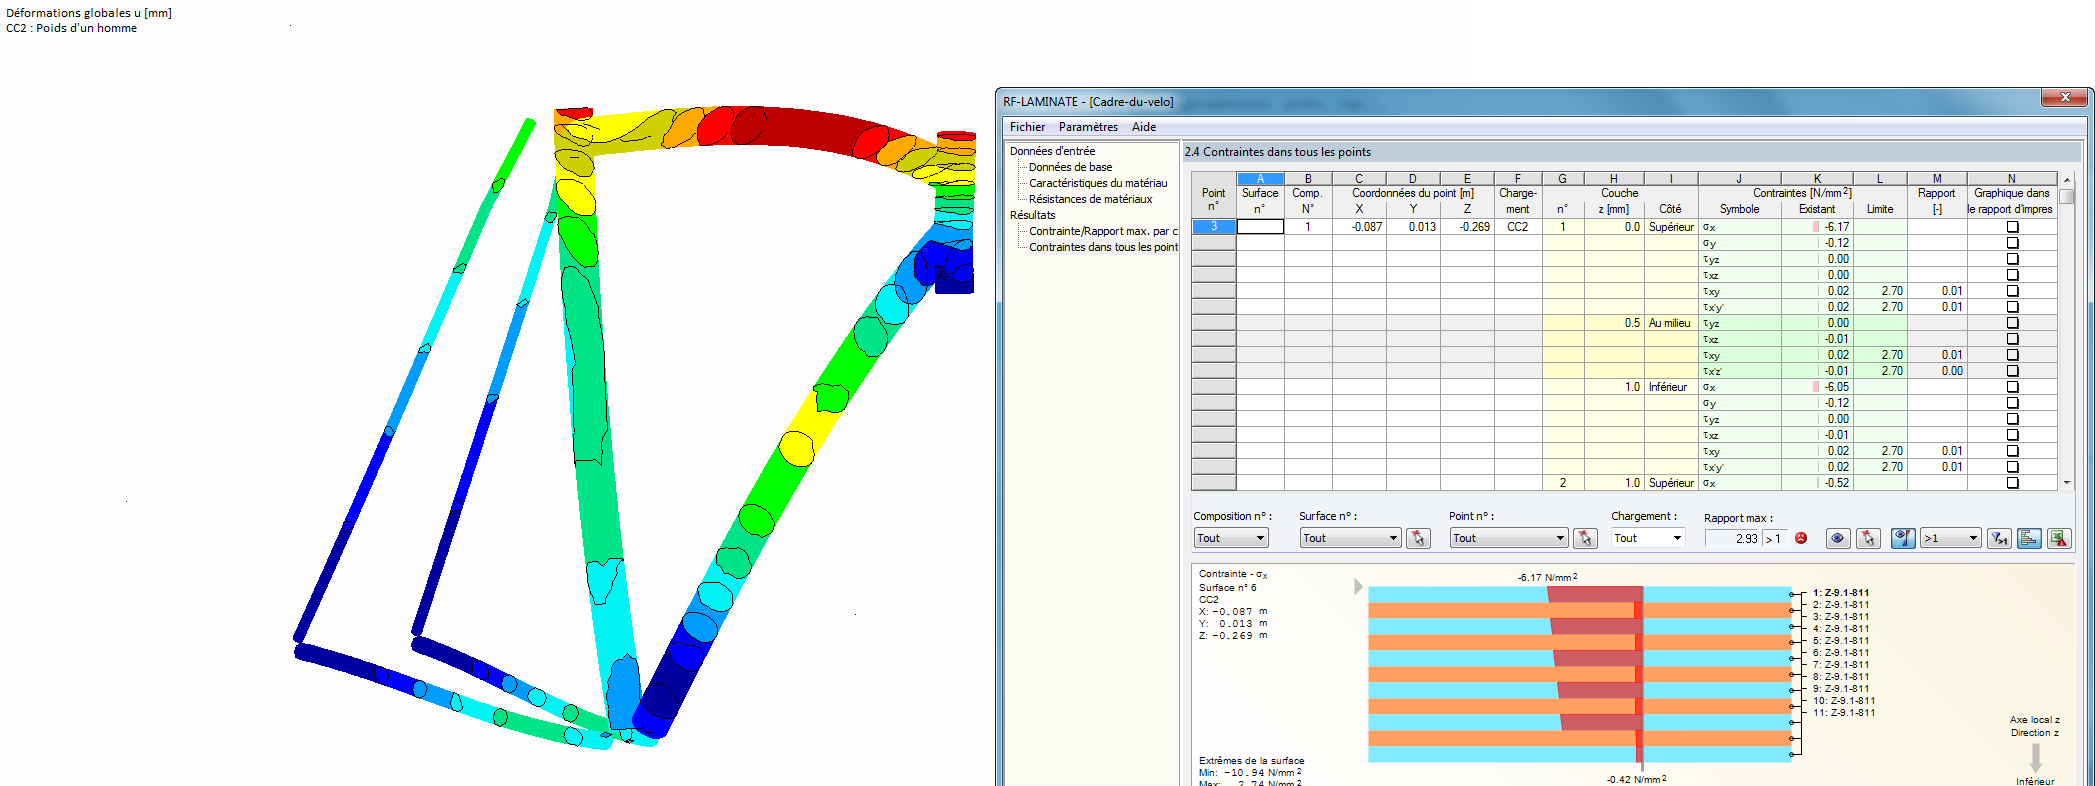Click the pick-in-graphic cursor button next to the eye

pyautogui.click(x=1868, y=538)
